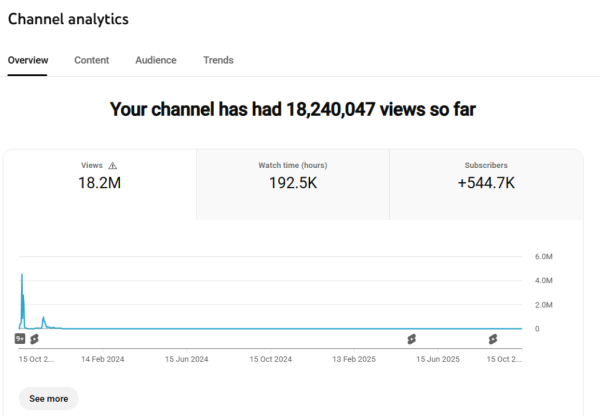Click the 15 Jun 2024 axis date
Image resolution: width=600 pixels, height=416 pixels.
(187, 359)
